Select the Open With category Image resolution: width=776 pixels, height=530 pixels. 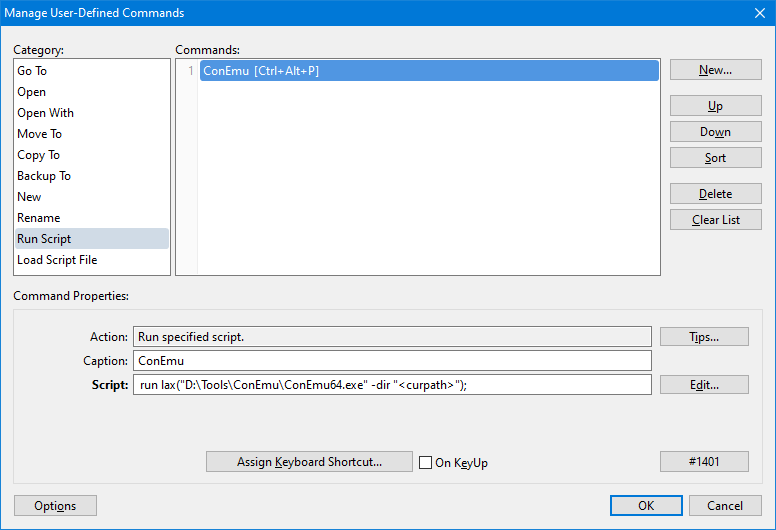[x=45, y=113]
